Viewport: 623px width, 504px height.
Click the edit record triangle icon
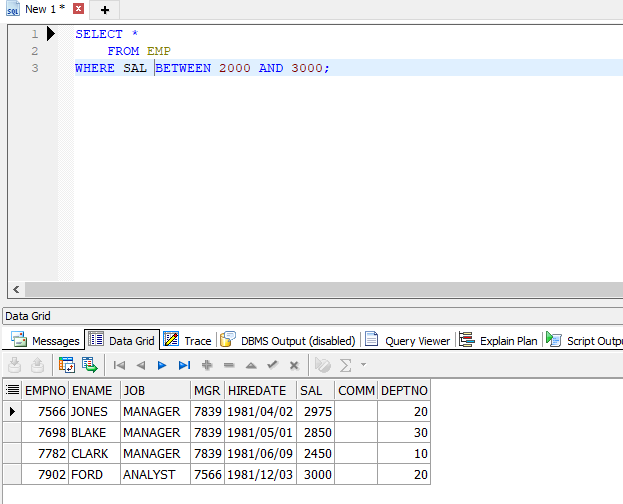pos(251,365)
